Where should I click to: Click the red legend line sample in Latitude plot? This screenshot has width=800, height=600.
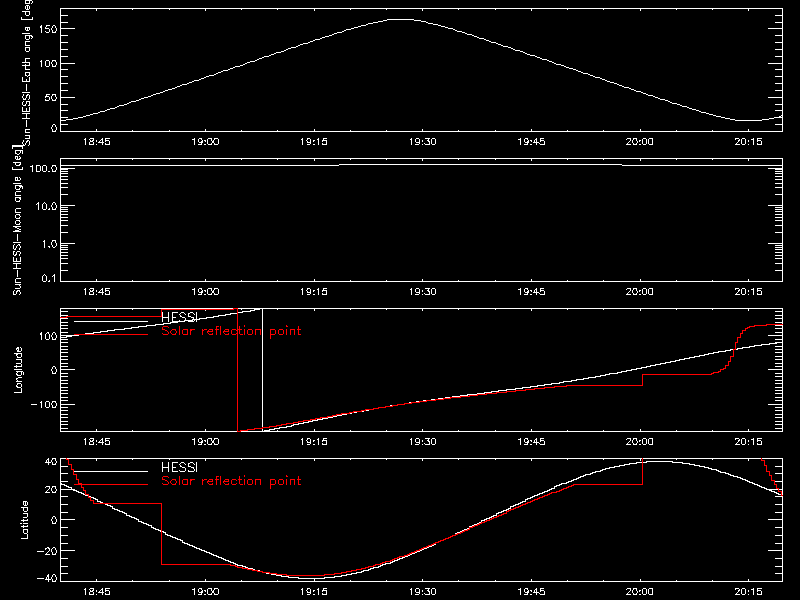pyautogui.click(x=111, y=485)
